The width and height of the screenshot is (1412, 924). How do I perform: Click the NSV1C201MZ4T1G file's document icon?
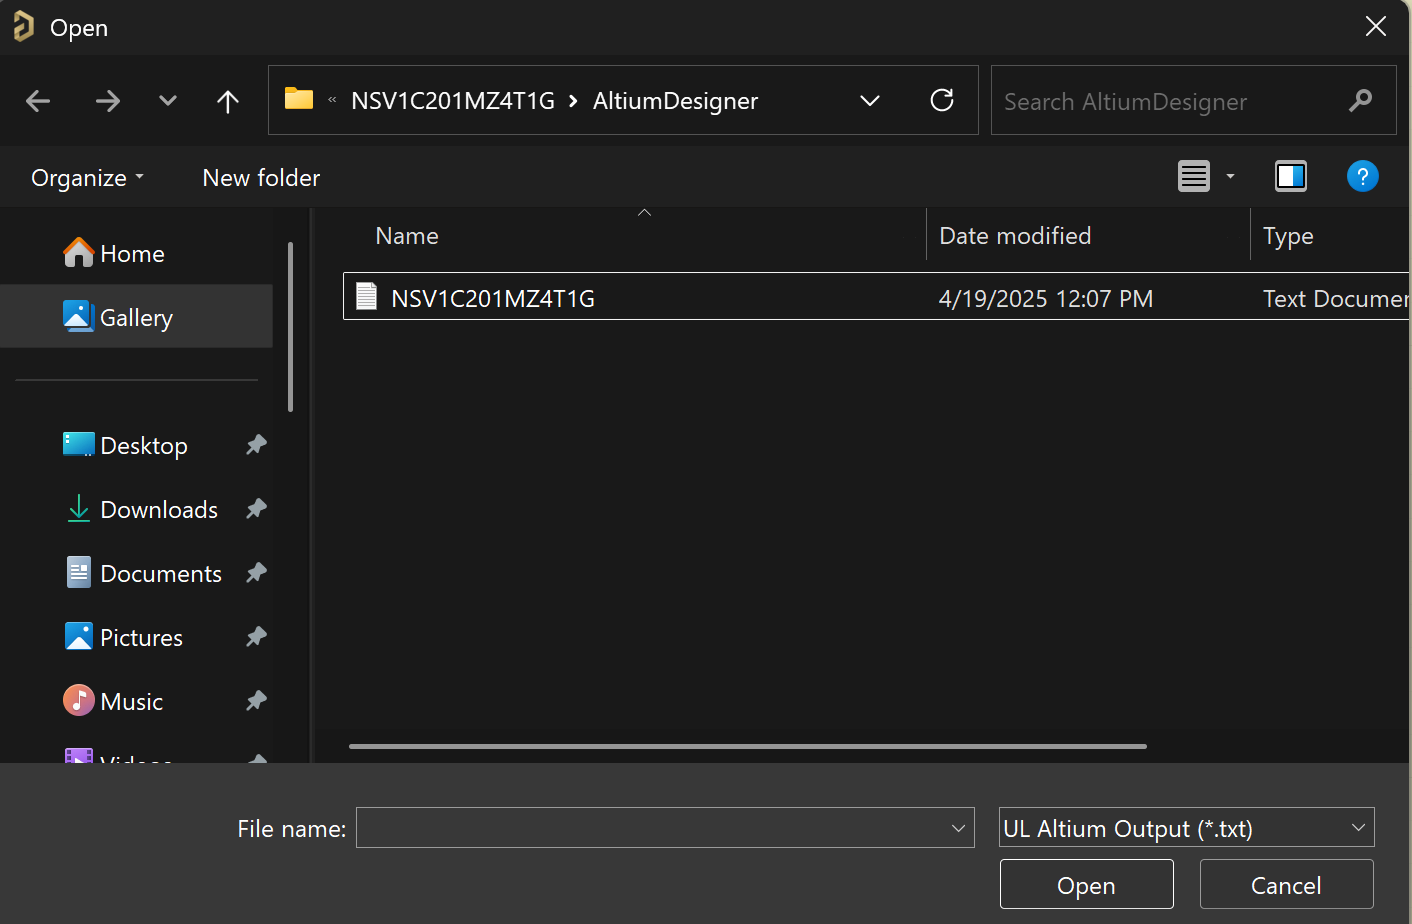[367, 296]
